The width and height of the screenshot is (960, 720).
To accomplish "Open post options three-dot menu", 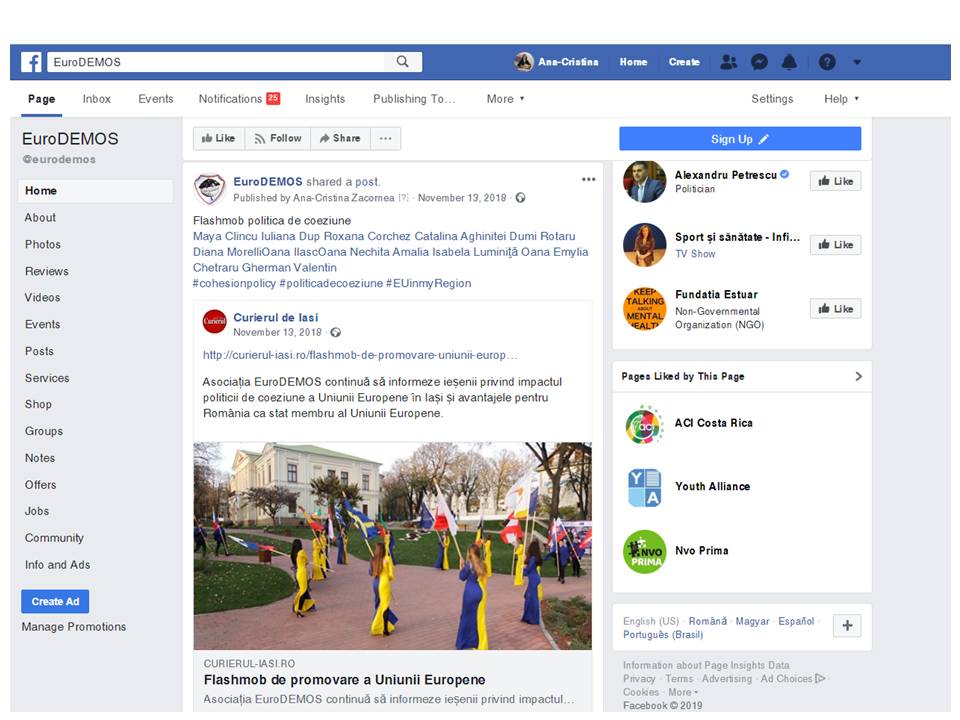I will point(588,179).
